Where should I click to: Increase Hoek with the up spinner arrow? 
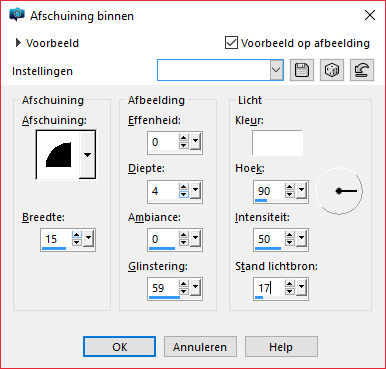tap(290, 187)
